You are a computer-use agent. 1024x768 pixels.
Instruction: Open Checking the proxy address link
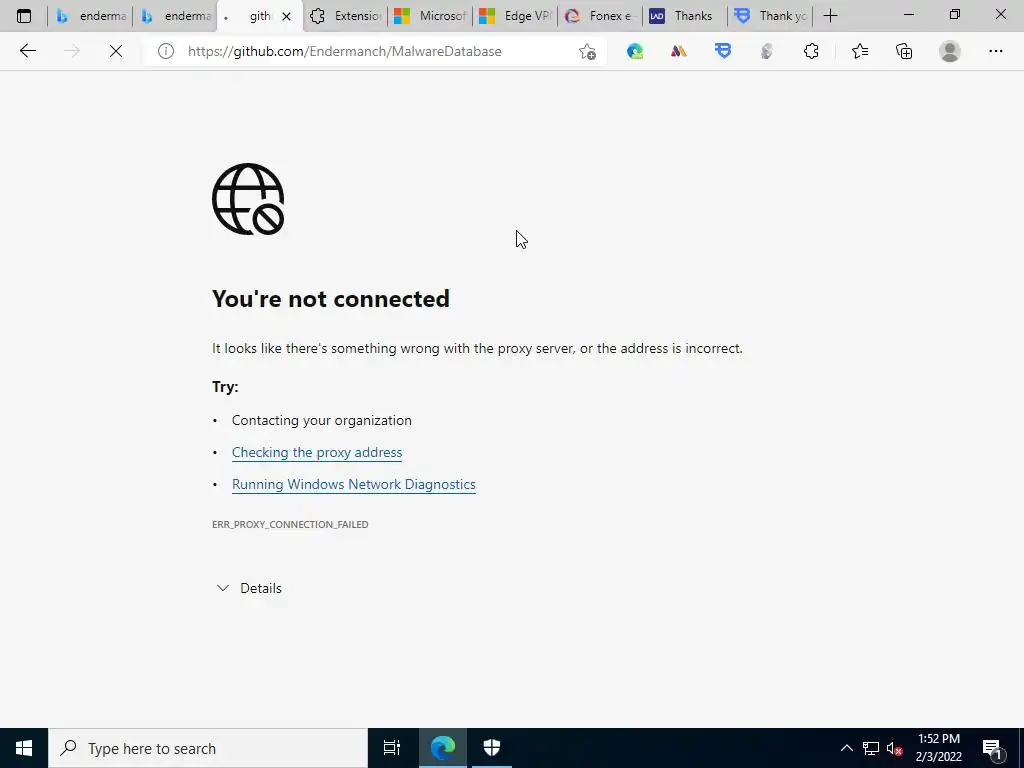click(x=317, y=452)
